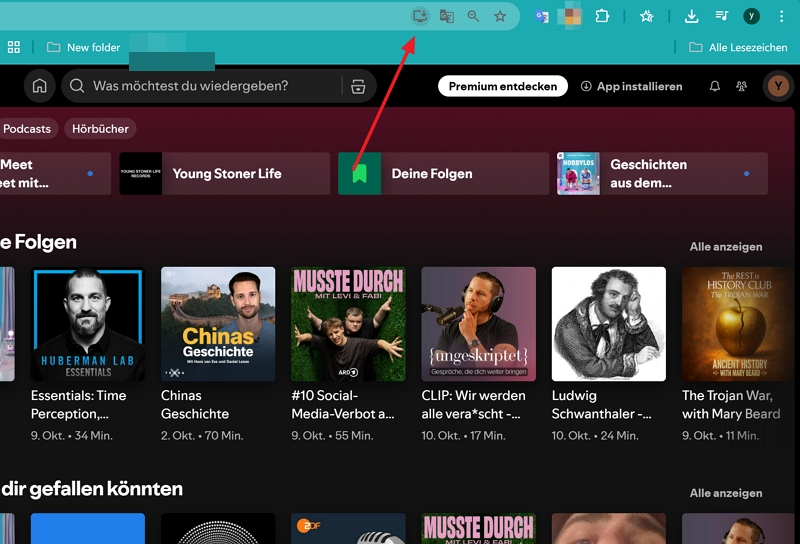
Task: Select the 'Hörbücher' filter chip
Action: pos(100,129)
